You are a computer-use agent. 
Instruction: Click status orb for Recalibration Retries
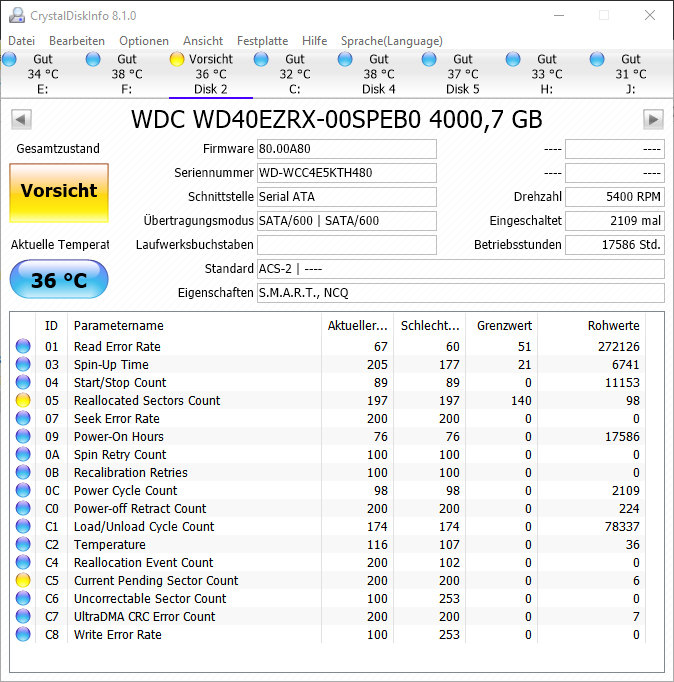tap(23, 472)
